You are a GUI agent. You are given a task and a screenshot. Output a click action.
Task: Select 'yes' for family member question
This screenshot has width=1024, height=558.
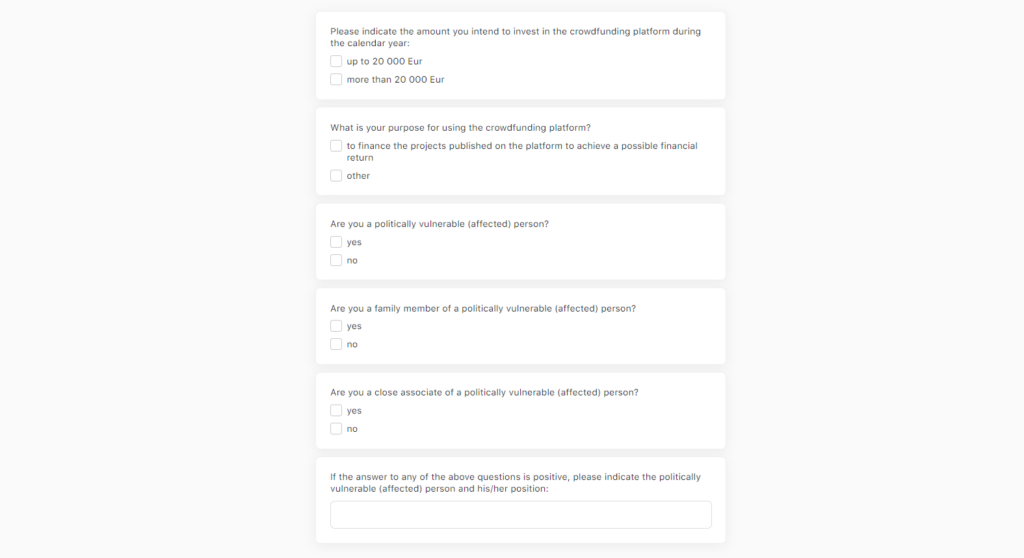(x=336, y=326)
